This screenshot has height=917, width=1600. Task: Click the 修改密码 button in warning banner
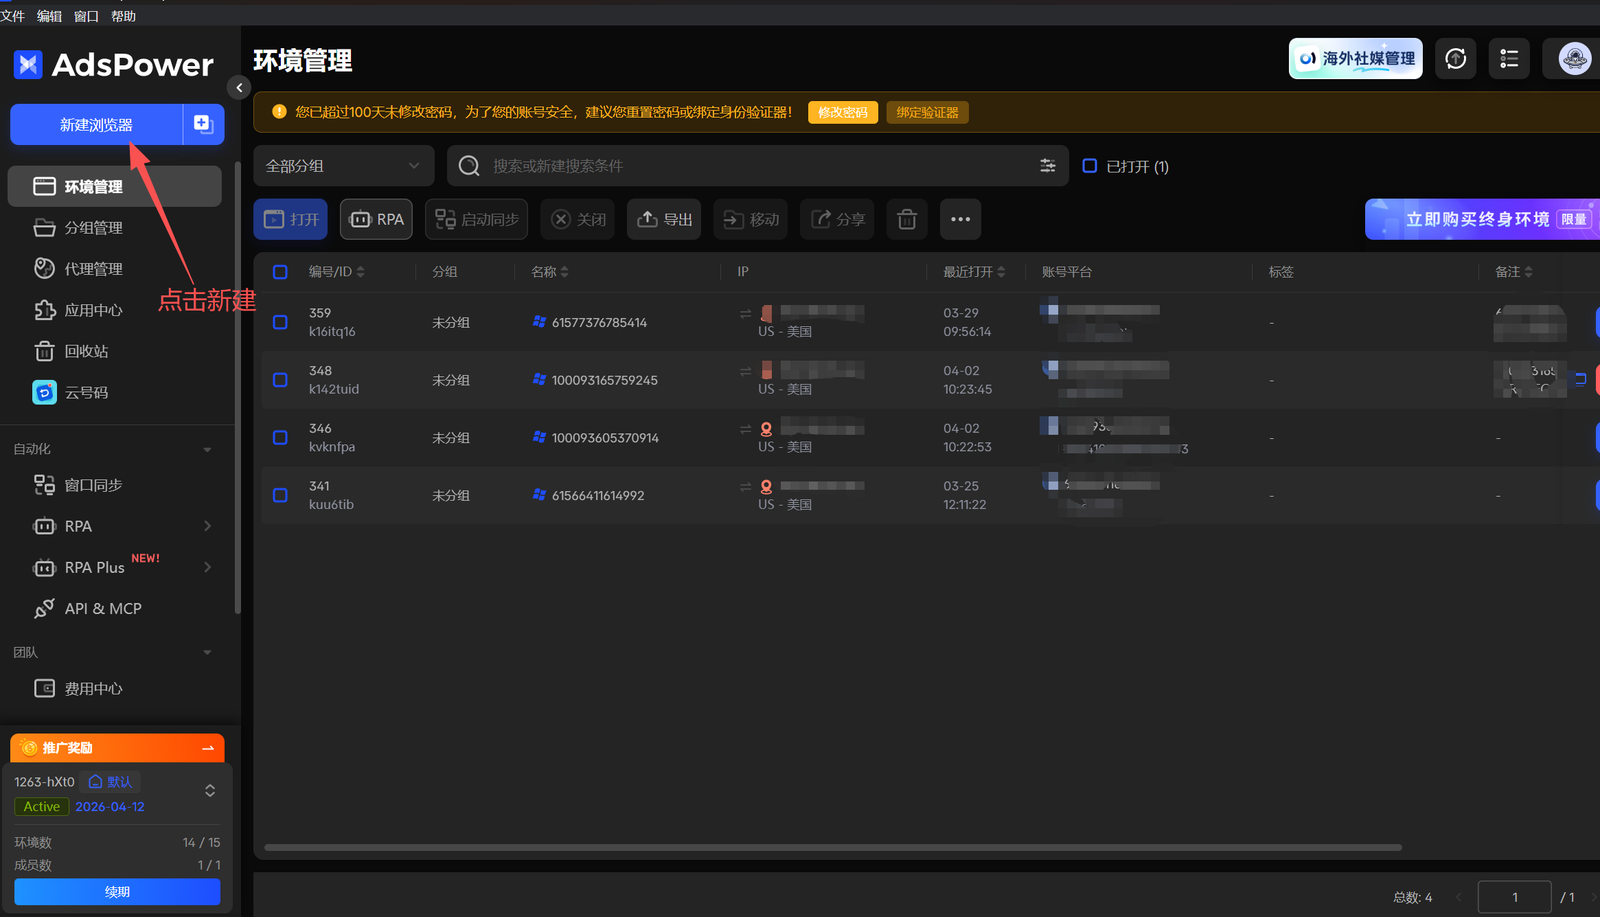click(843, 112)
